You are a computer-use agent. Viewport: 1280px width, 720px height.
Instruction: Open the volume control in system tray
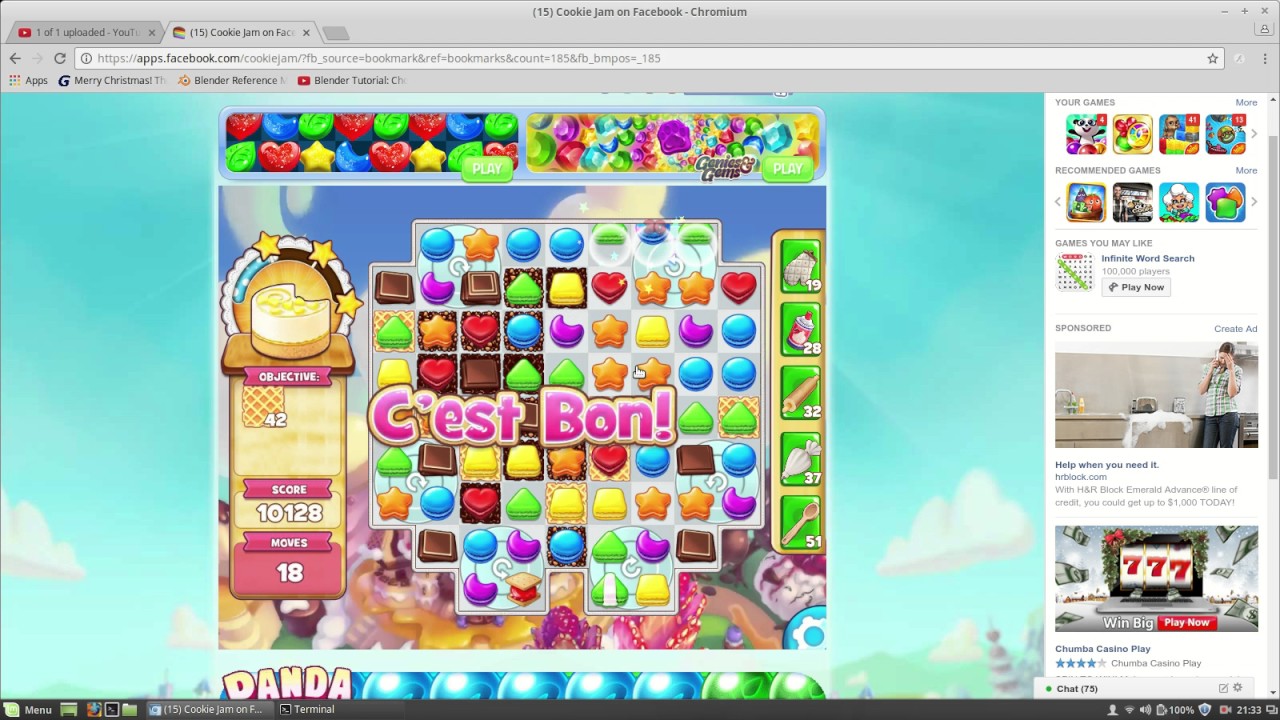click(x=1145, y=709)
